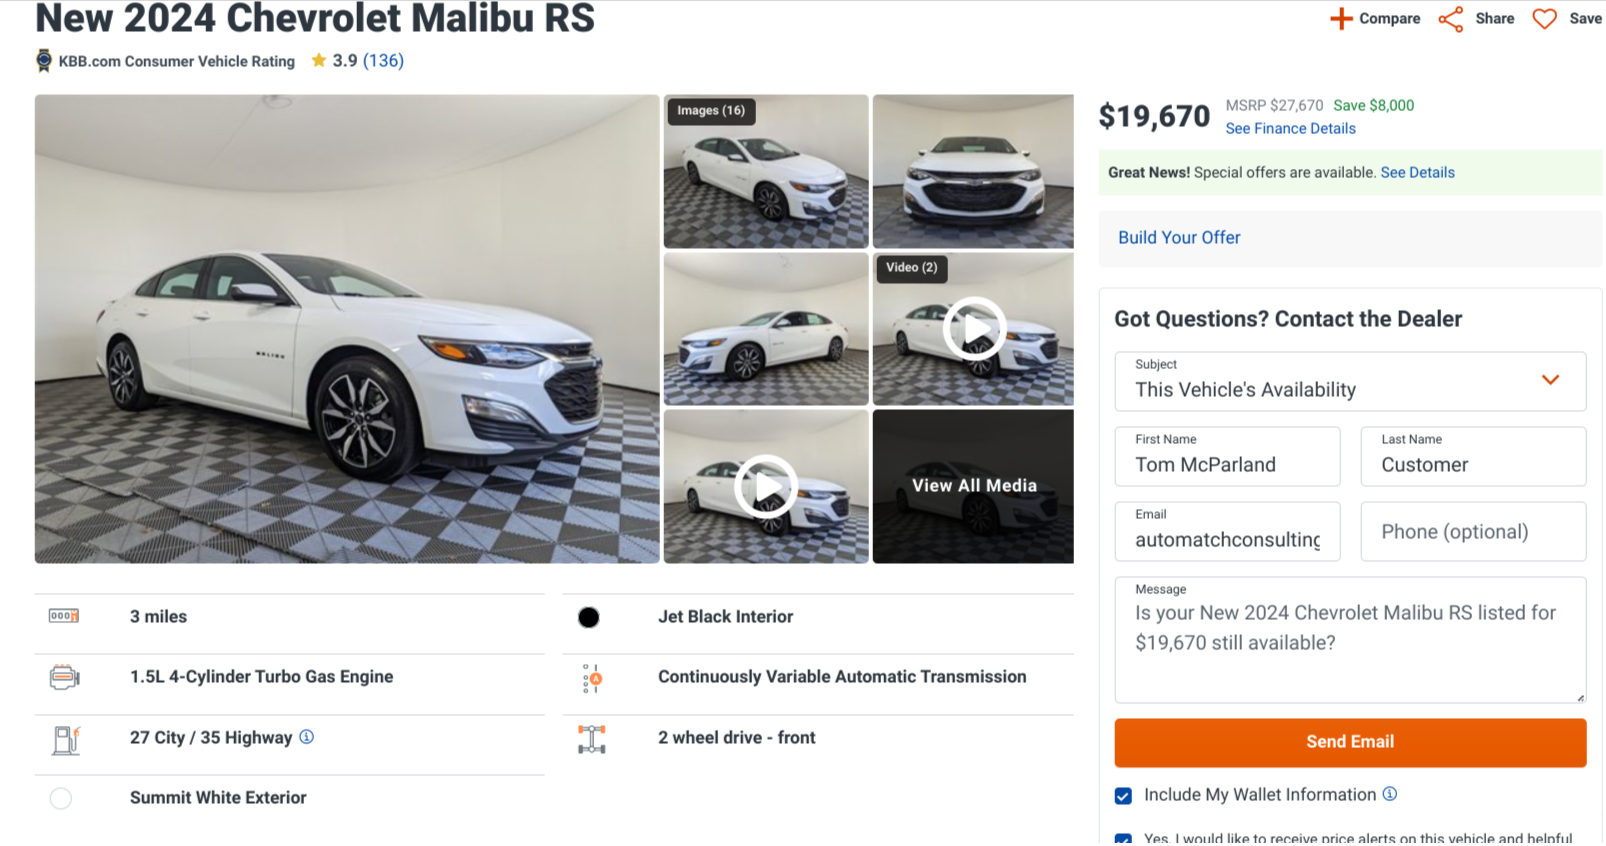Viewport: 1606px width, 846px height.
Task: Click See Details for special offers
Action: click(1417, 172)
